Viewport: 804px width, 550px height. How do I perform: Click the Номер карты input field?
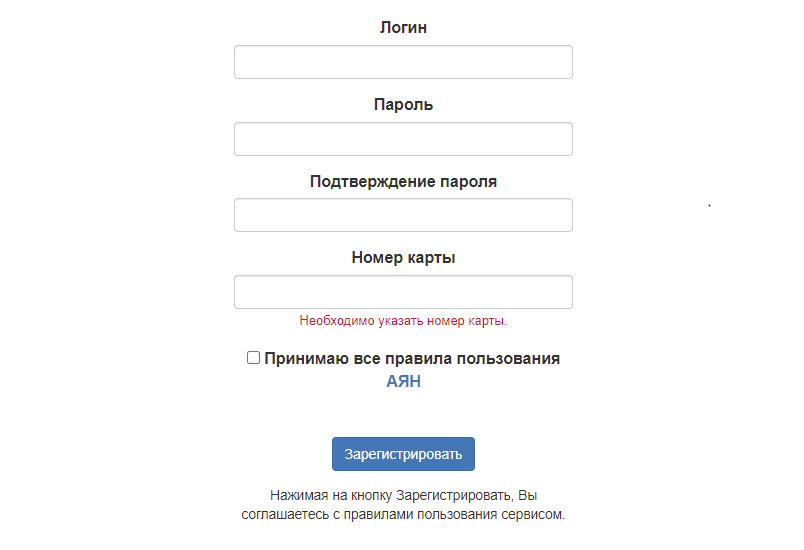[x=403, y=292]
